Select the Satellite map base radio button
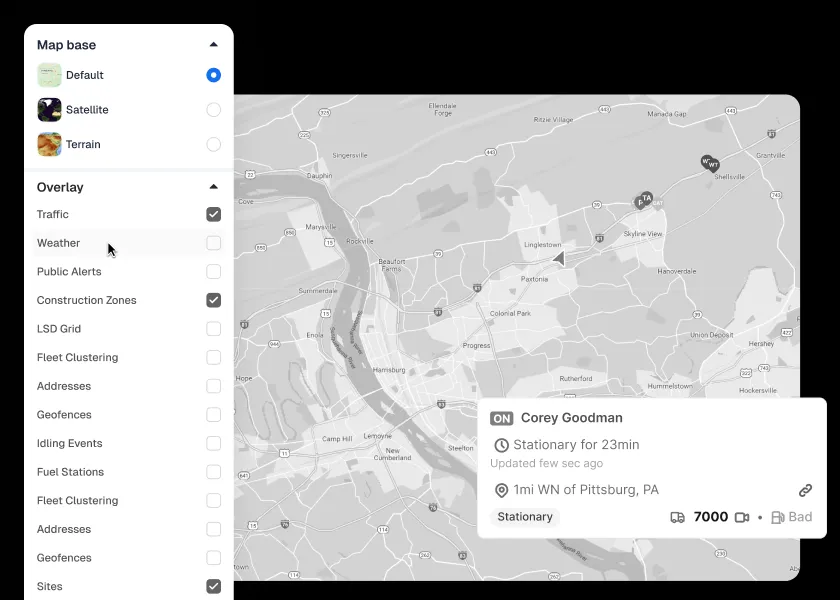 pos(213,110)
